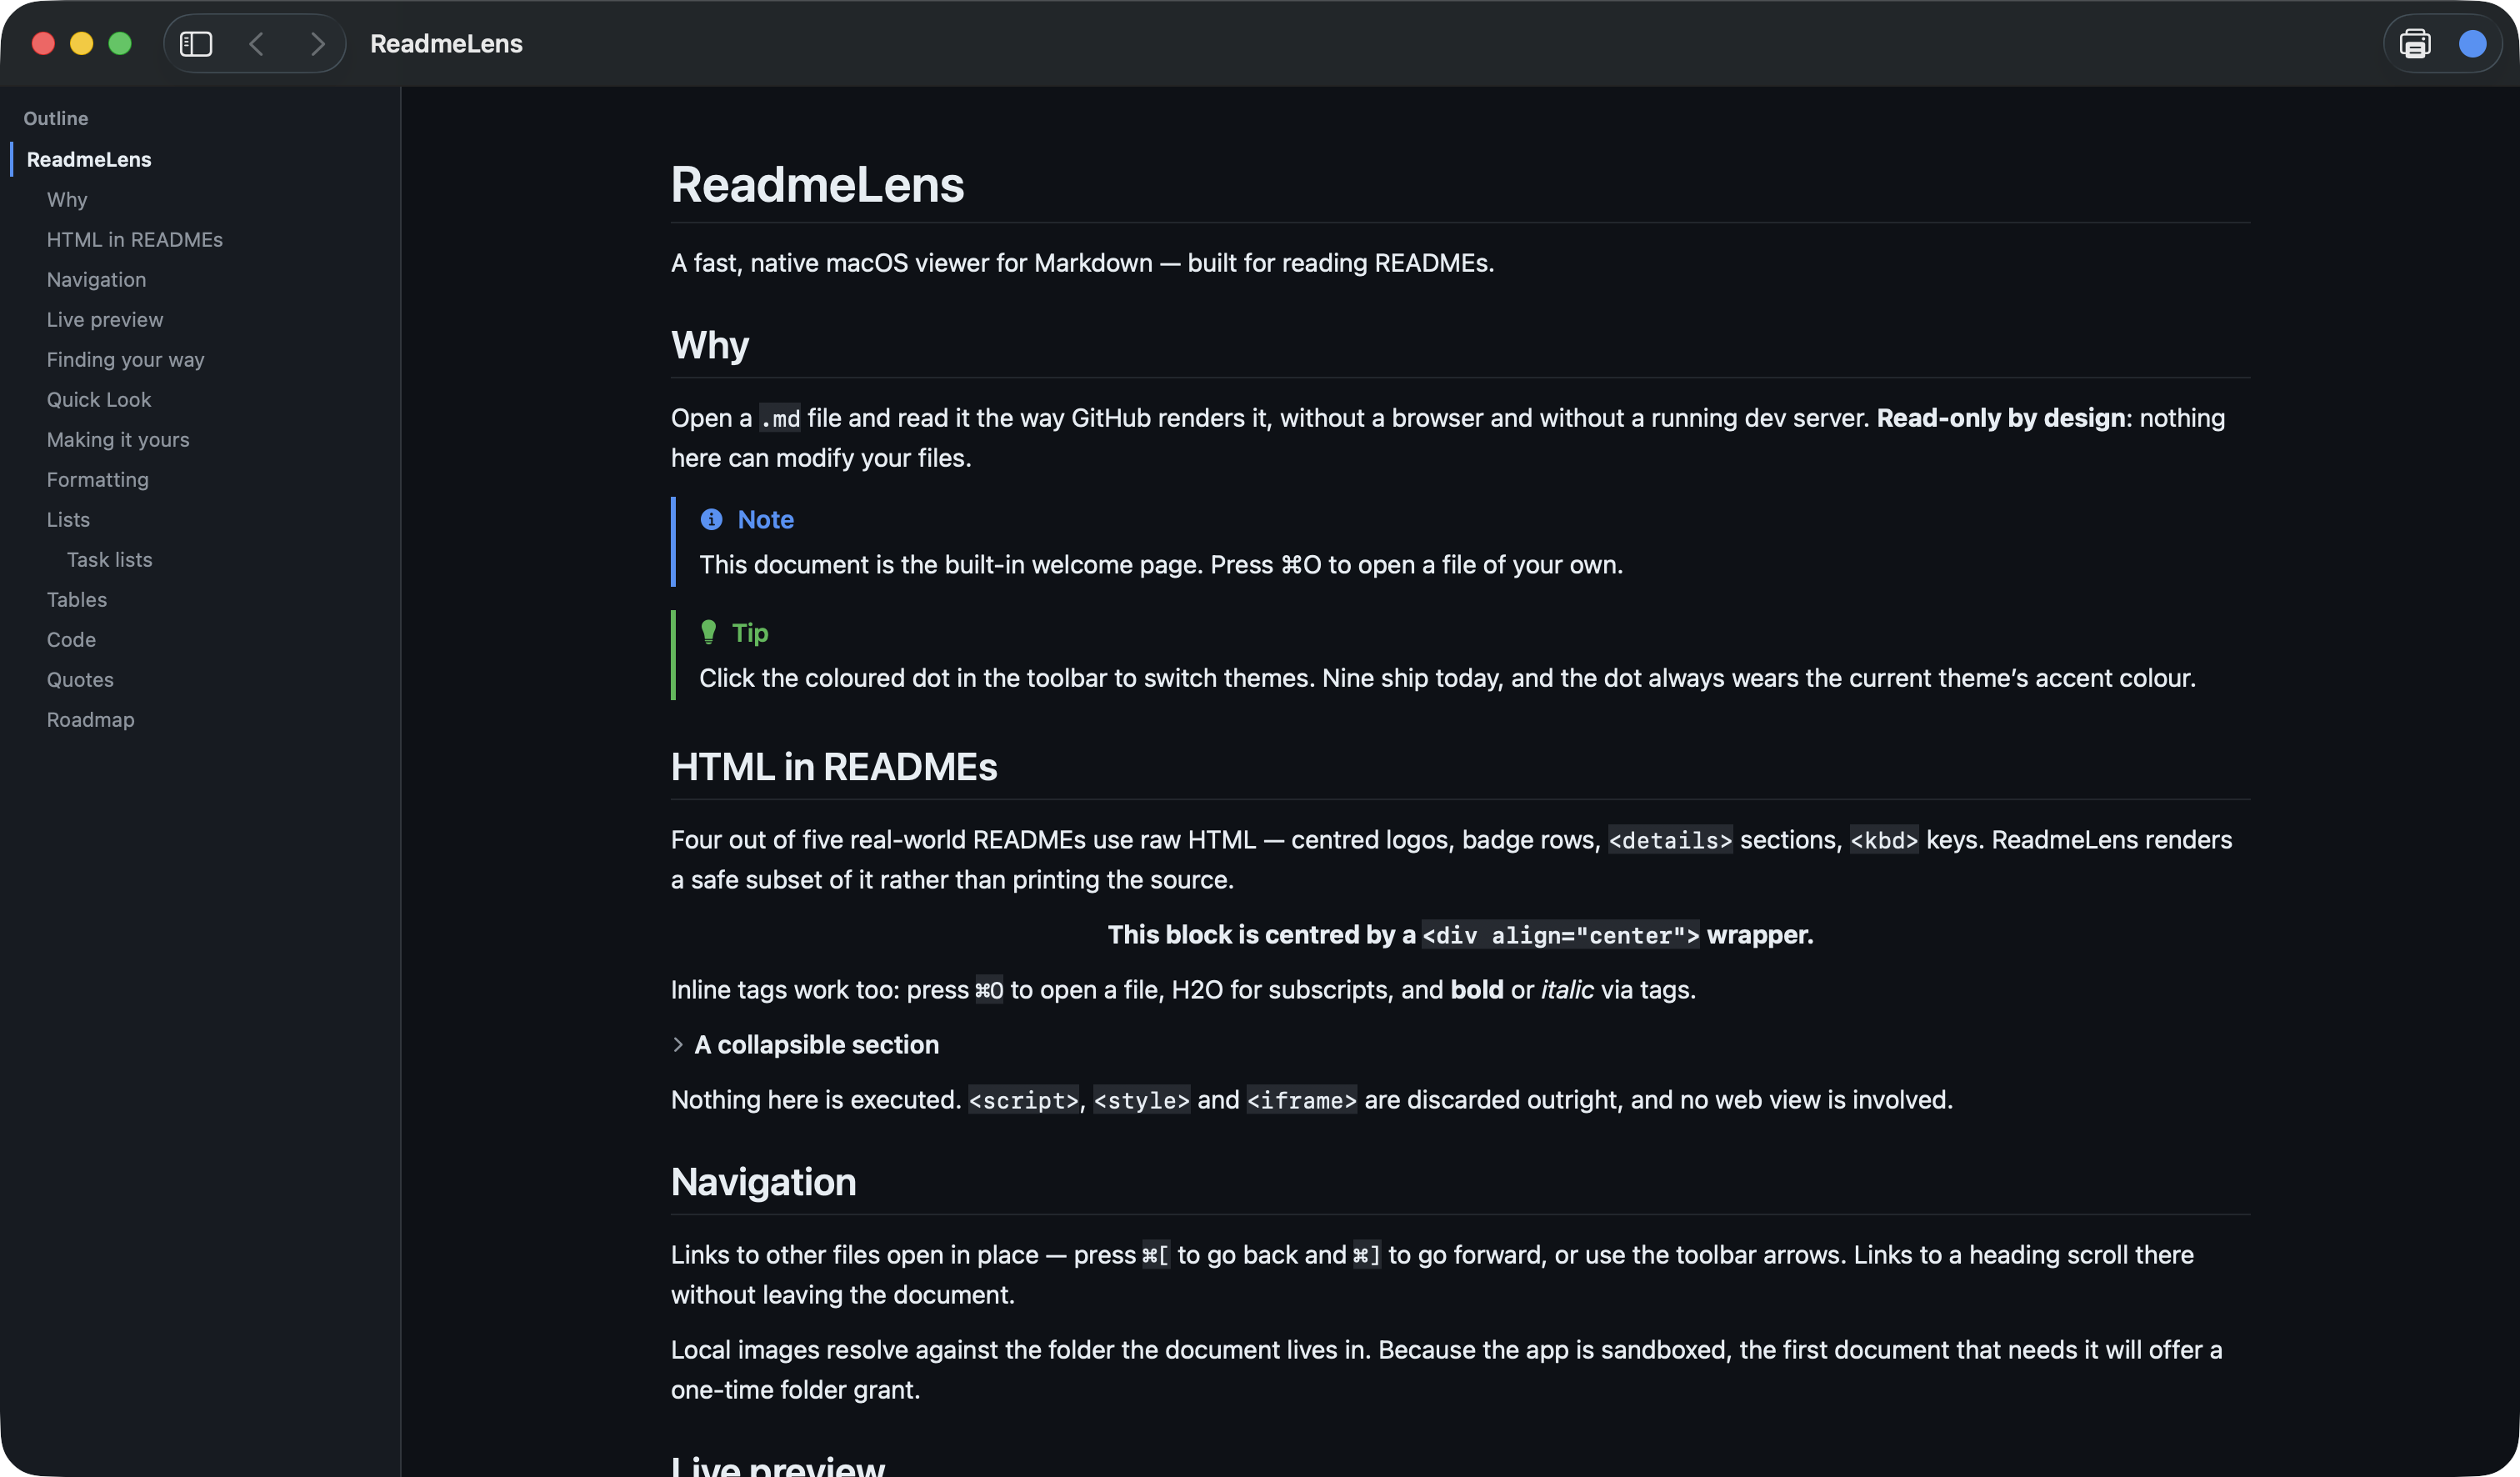The height and width of the screenshot is (1477, 2520).
Task: Click the 'Navigation' document heading
Action: [x=763, y=1182]
